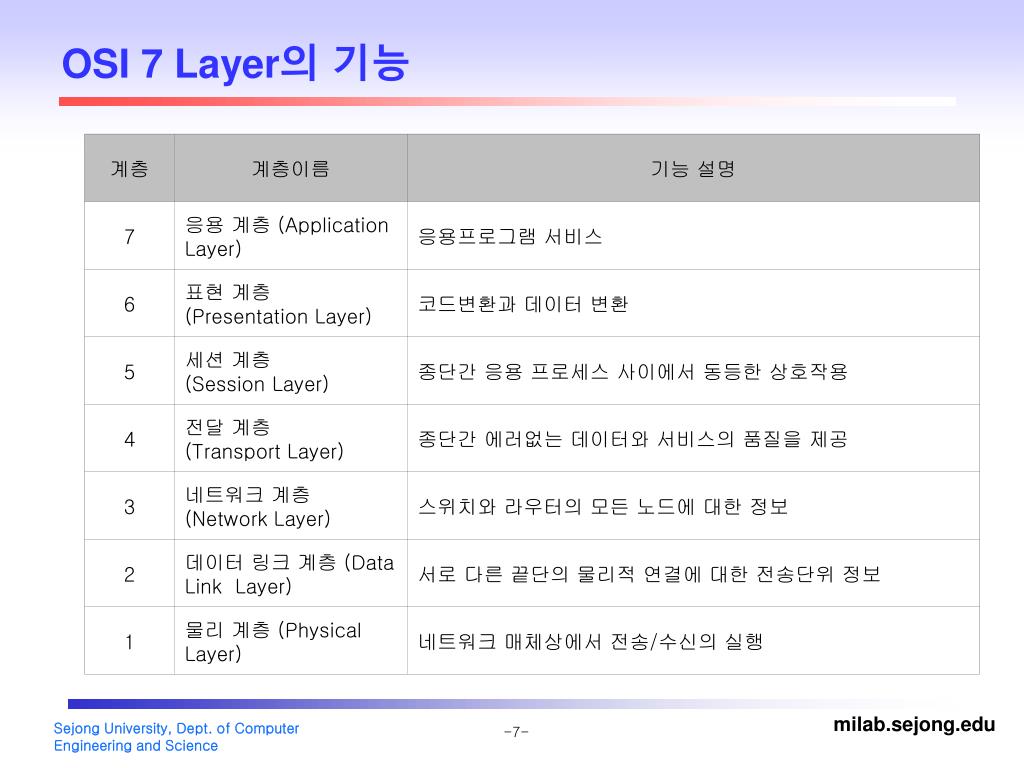Click layer number 1 cell
This screenshot has height=768, width=1024.
tap(129, 641)
